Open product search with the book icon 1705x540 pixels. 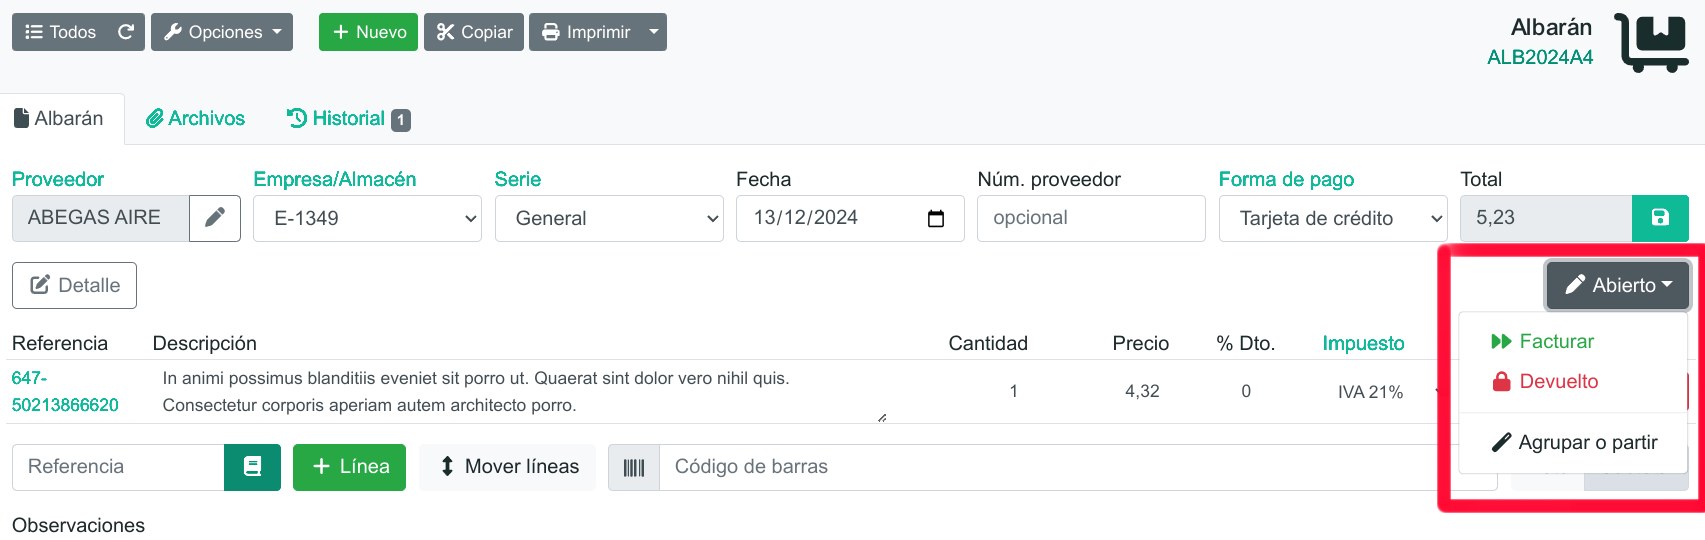point(252,467)
